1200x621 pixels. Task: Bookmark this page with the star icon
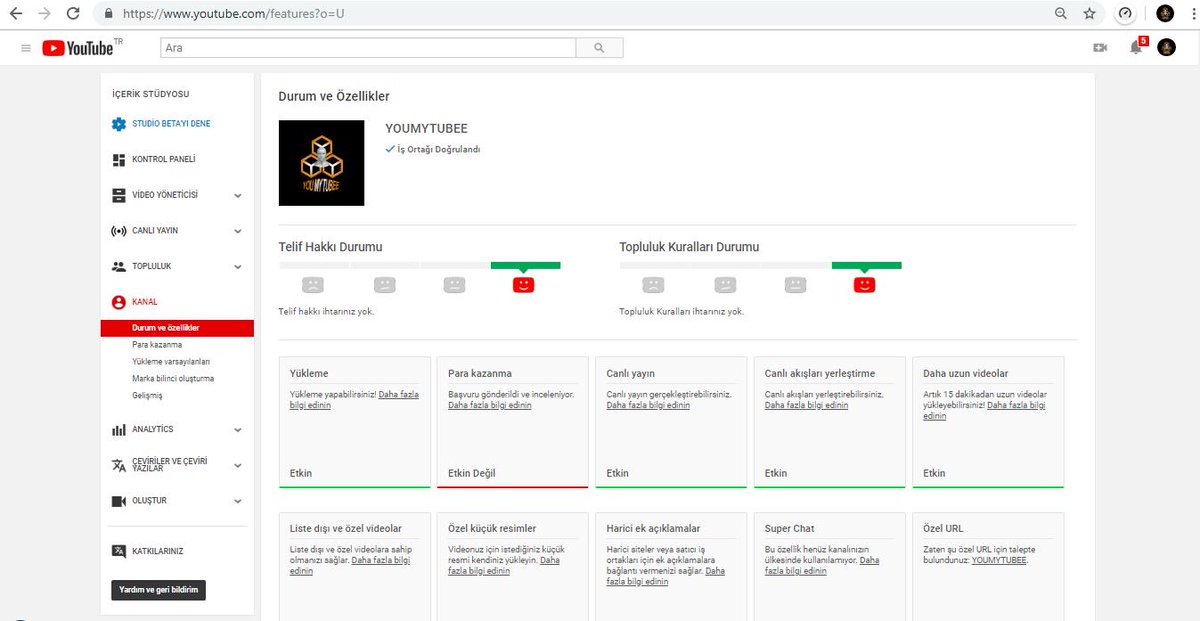(x=1089, y=14)
